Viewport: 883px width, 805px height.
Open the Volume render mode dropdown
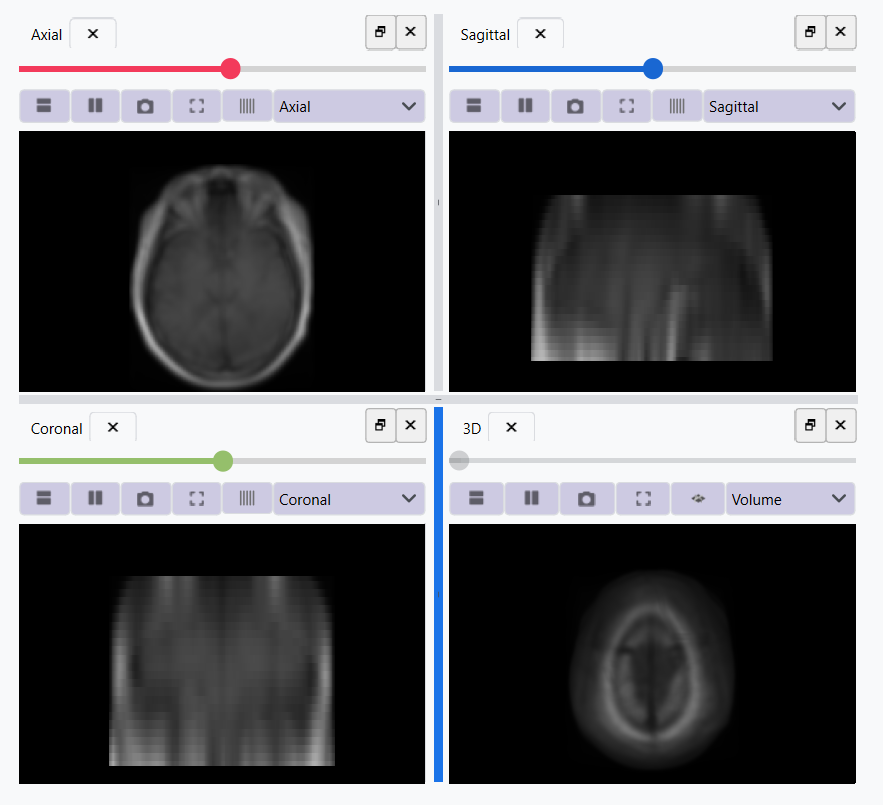pyautogui.click(x=790, y=499)
